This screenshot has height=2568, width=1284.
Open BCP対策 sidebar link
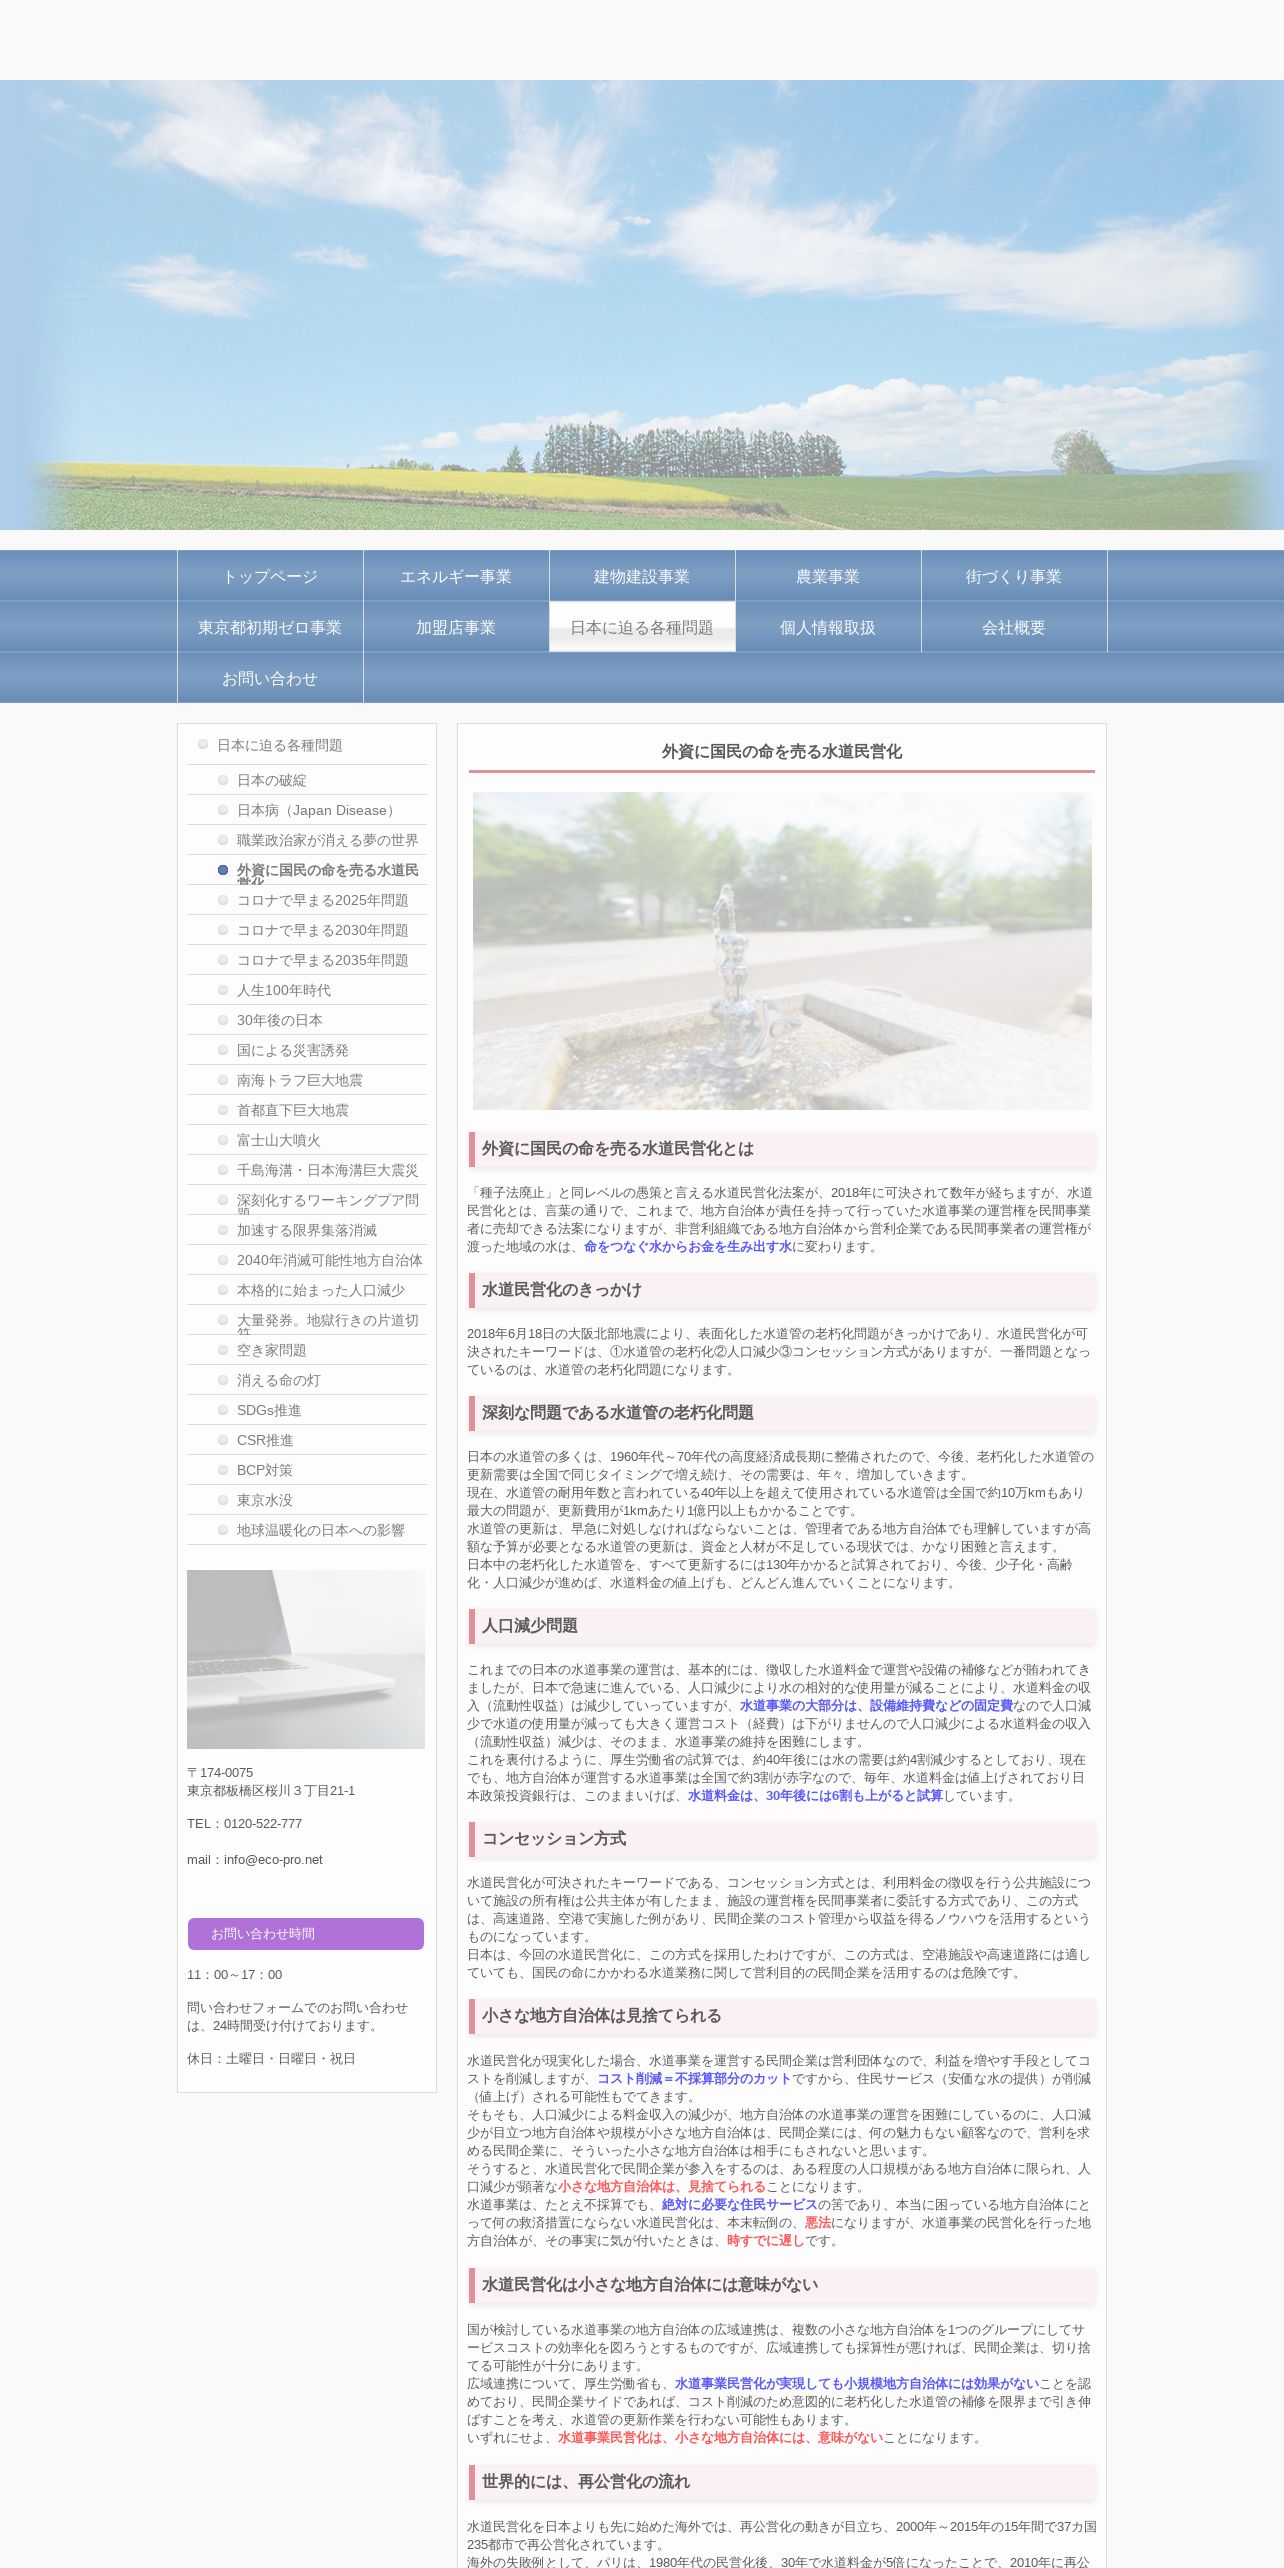pyautogui.click(x=307, y=1470)
